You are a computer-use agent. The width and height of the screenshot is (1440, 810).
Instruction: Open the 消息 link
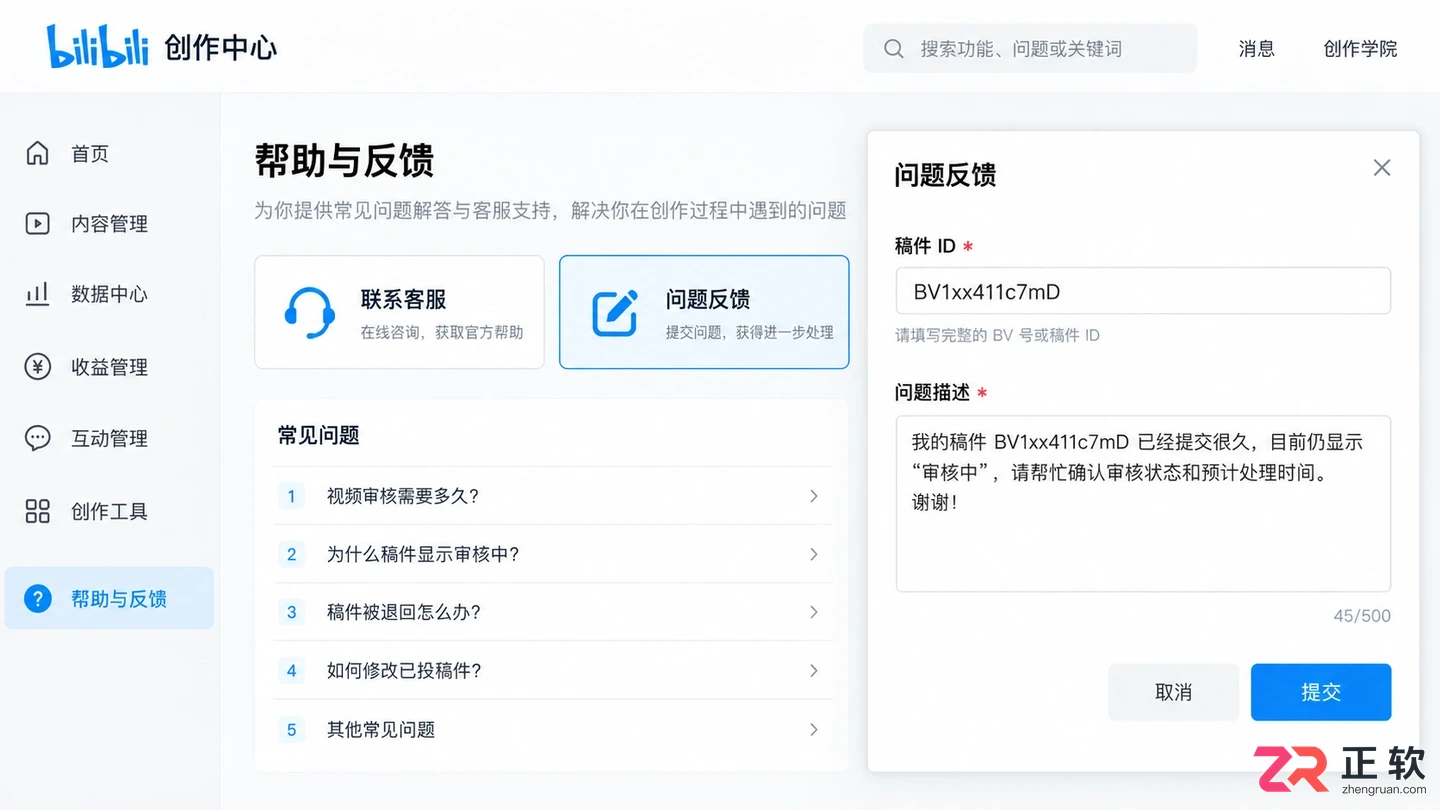point(1256,49)
